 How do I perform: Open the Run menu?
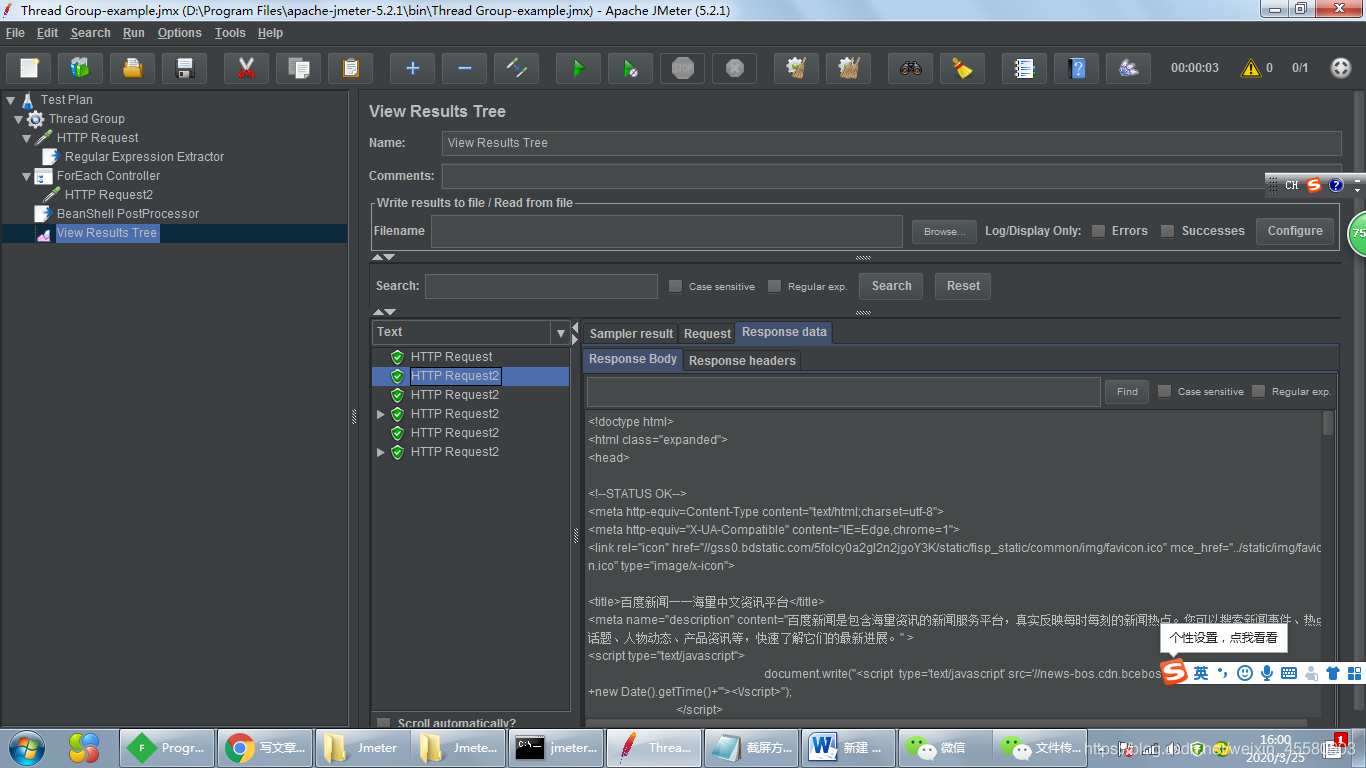(134, 33)
